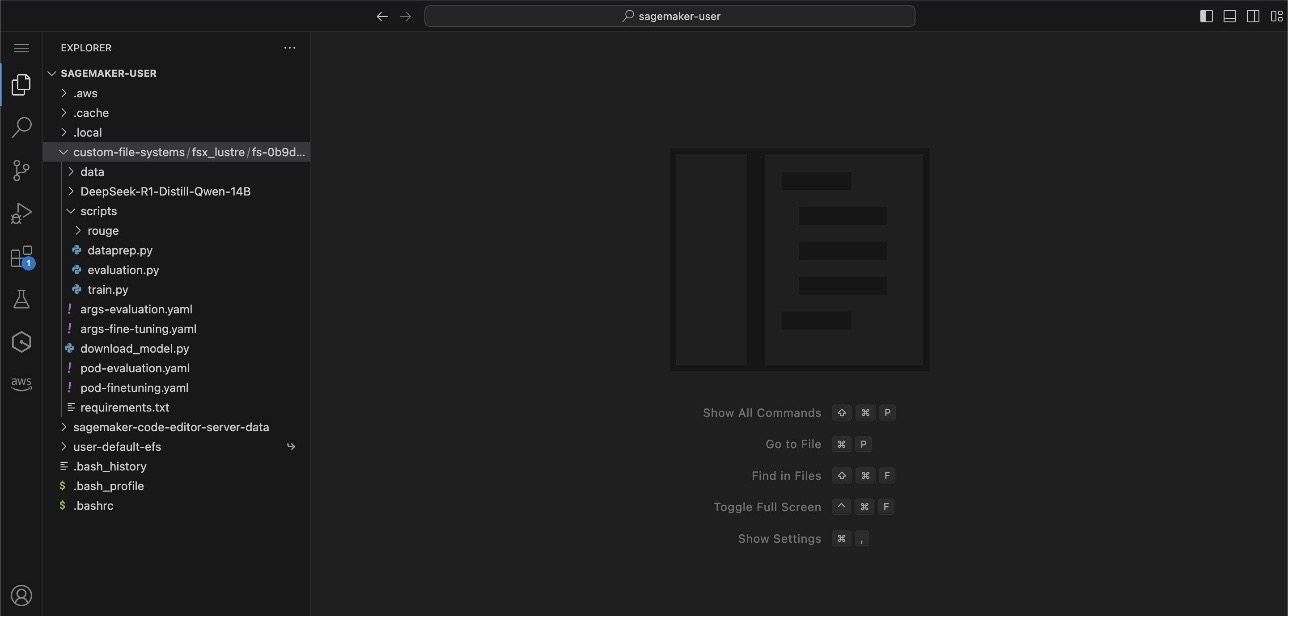Open the Customize Layout icon

pyautogui.click(x=1277, y=16)
